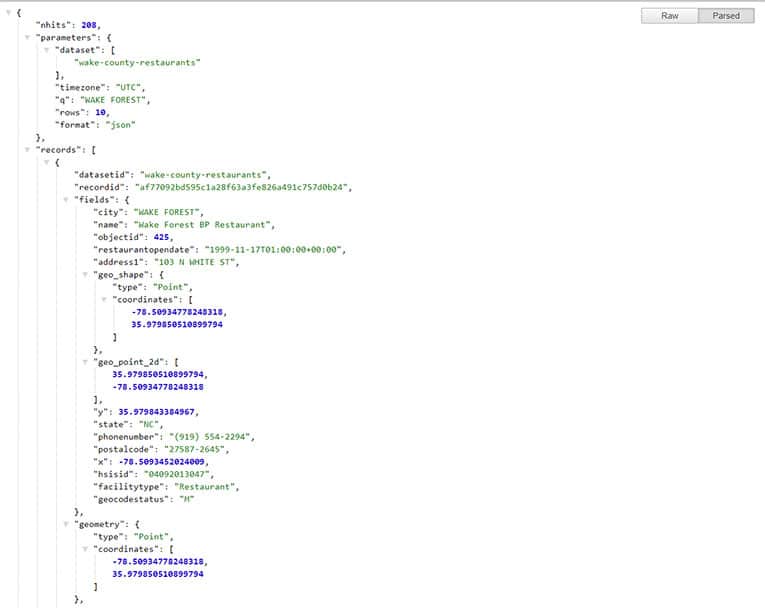Collapse the root JSON object triangle
765x608 pixels.
click(9, 11)
